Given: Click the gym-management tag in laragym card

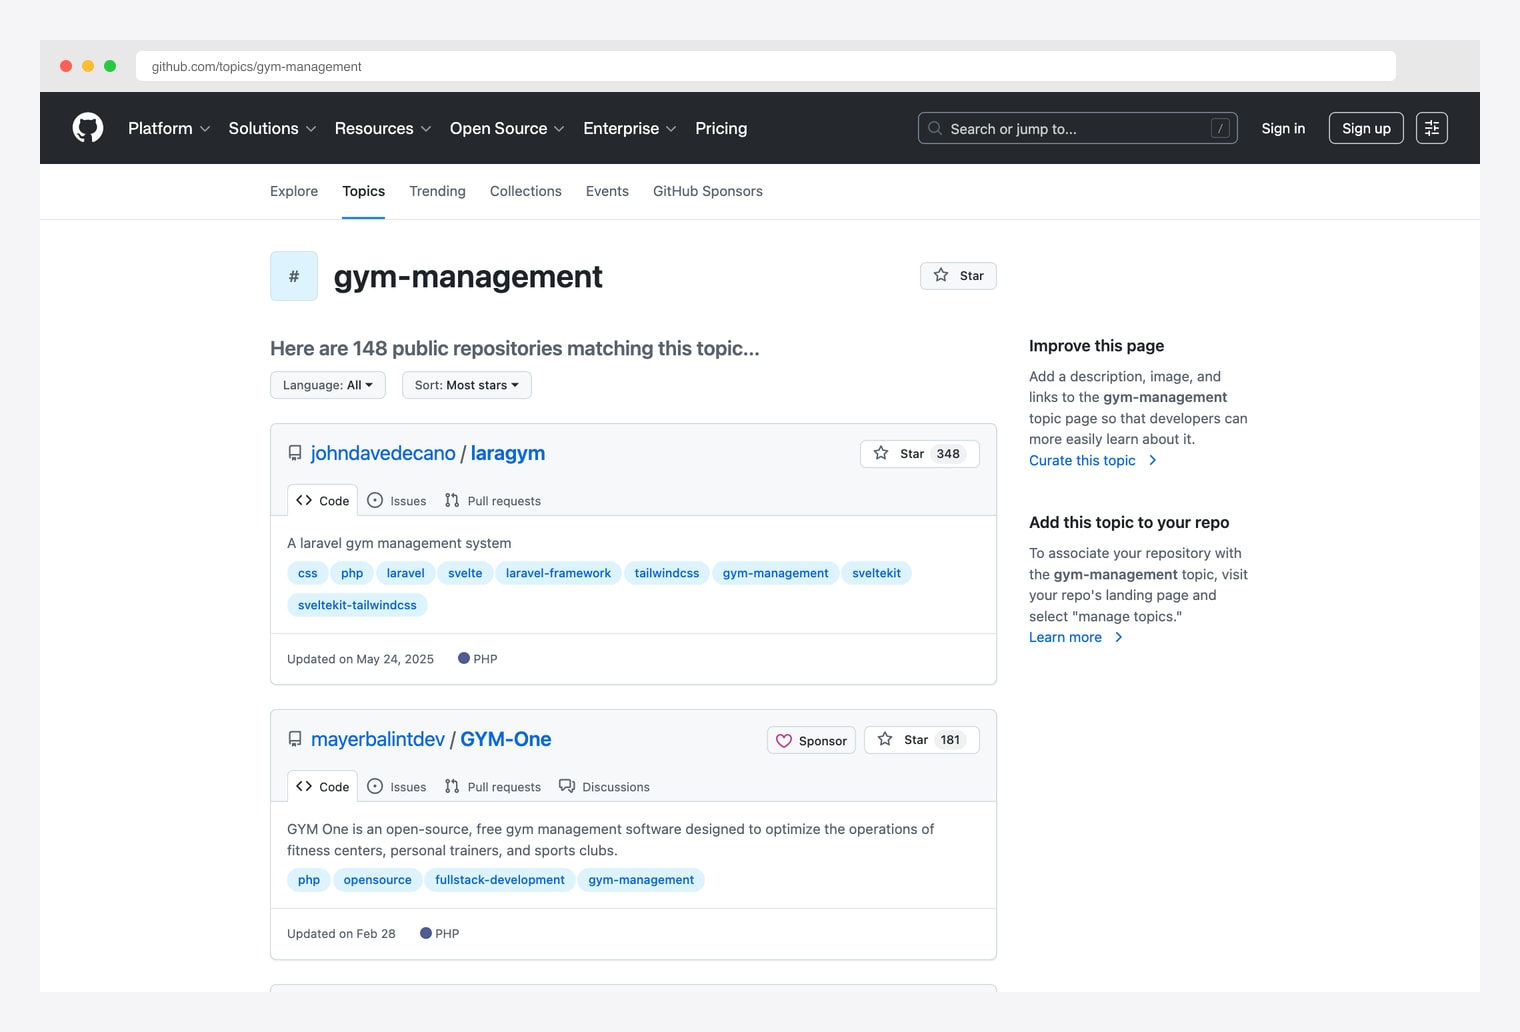Looking at the screenshot, I should tap(775, 573).
